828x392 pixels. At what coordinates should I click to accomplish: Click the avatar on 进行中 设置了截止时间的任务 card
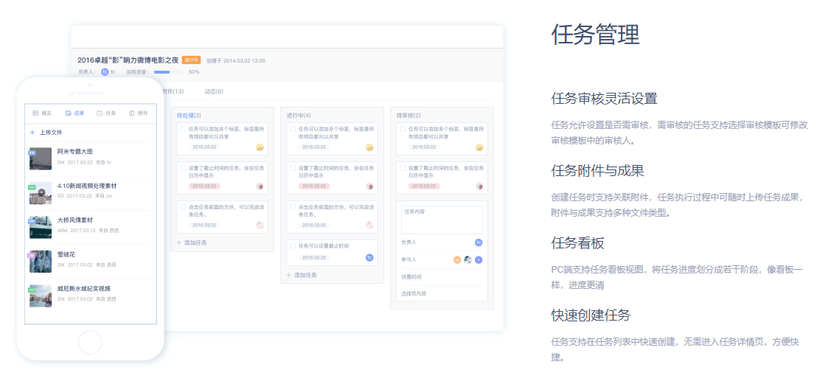coord(370,186)
